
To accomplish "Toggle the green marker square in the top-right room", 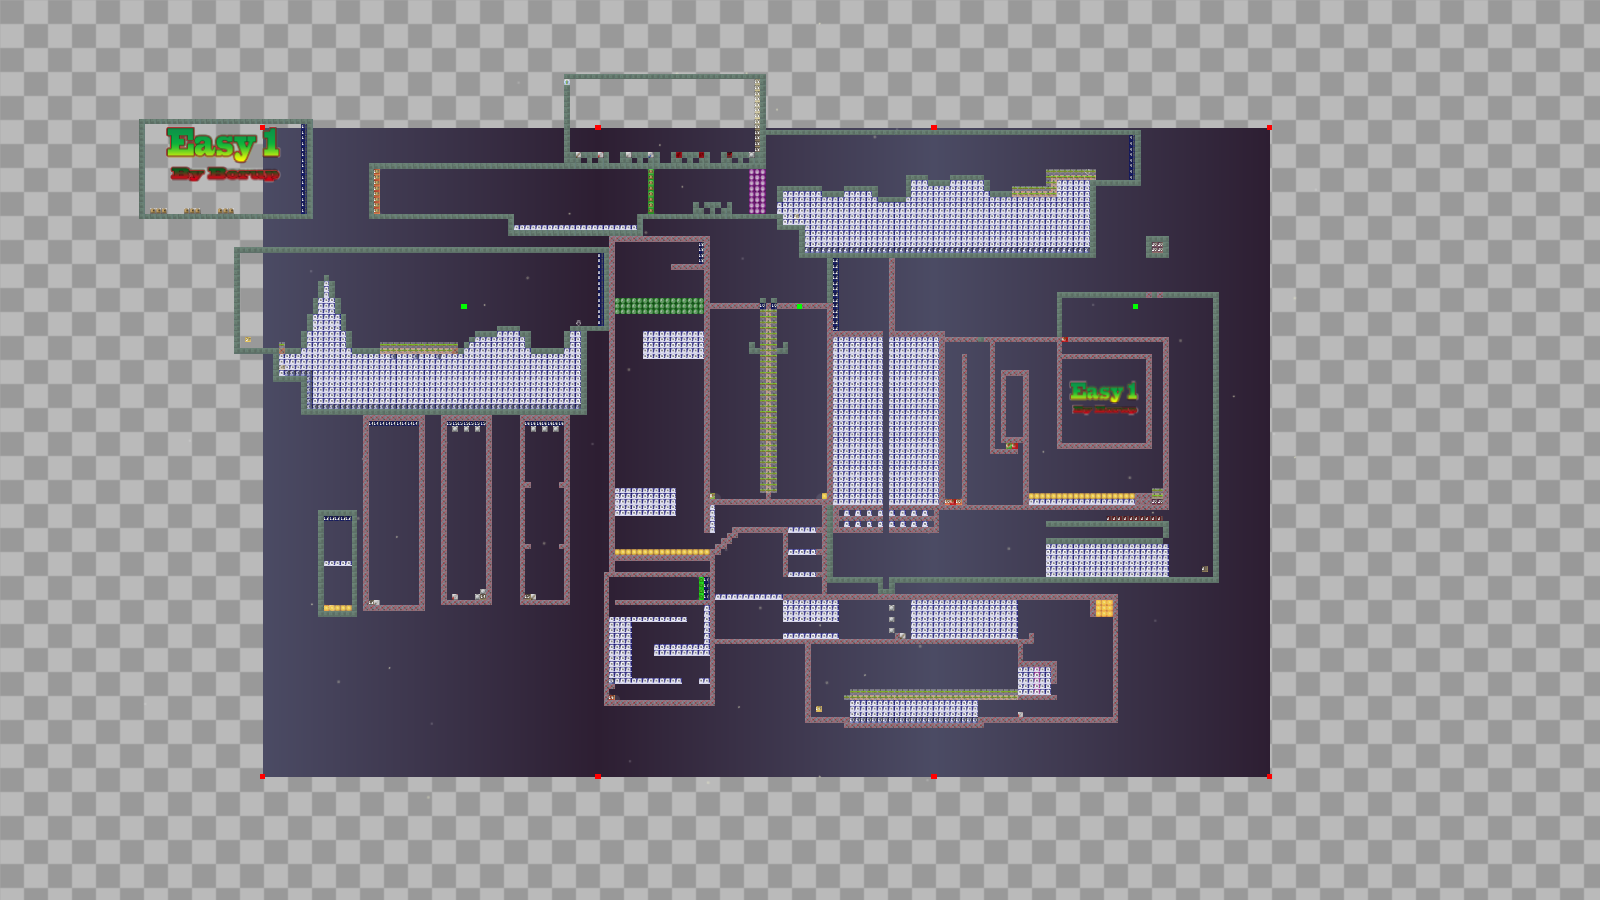I will click(1135, 306).
